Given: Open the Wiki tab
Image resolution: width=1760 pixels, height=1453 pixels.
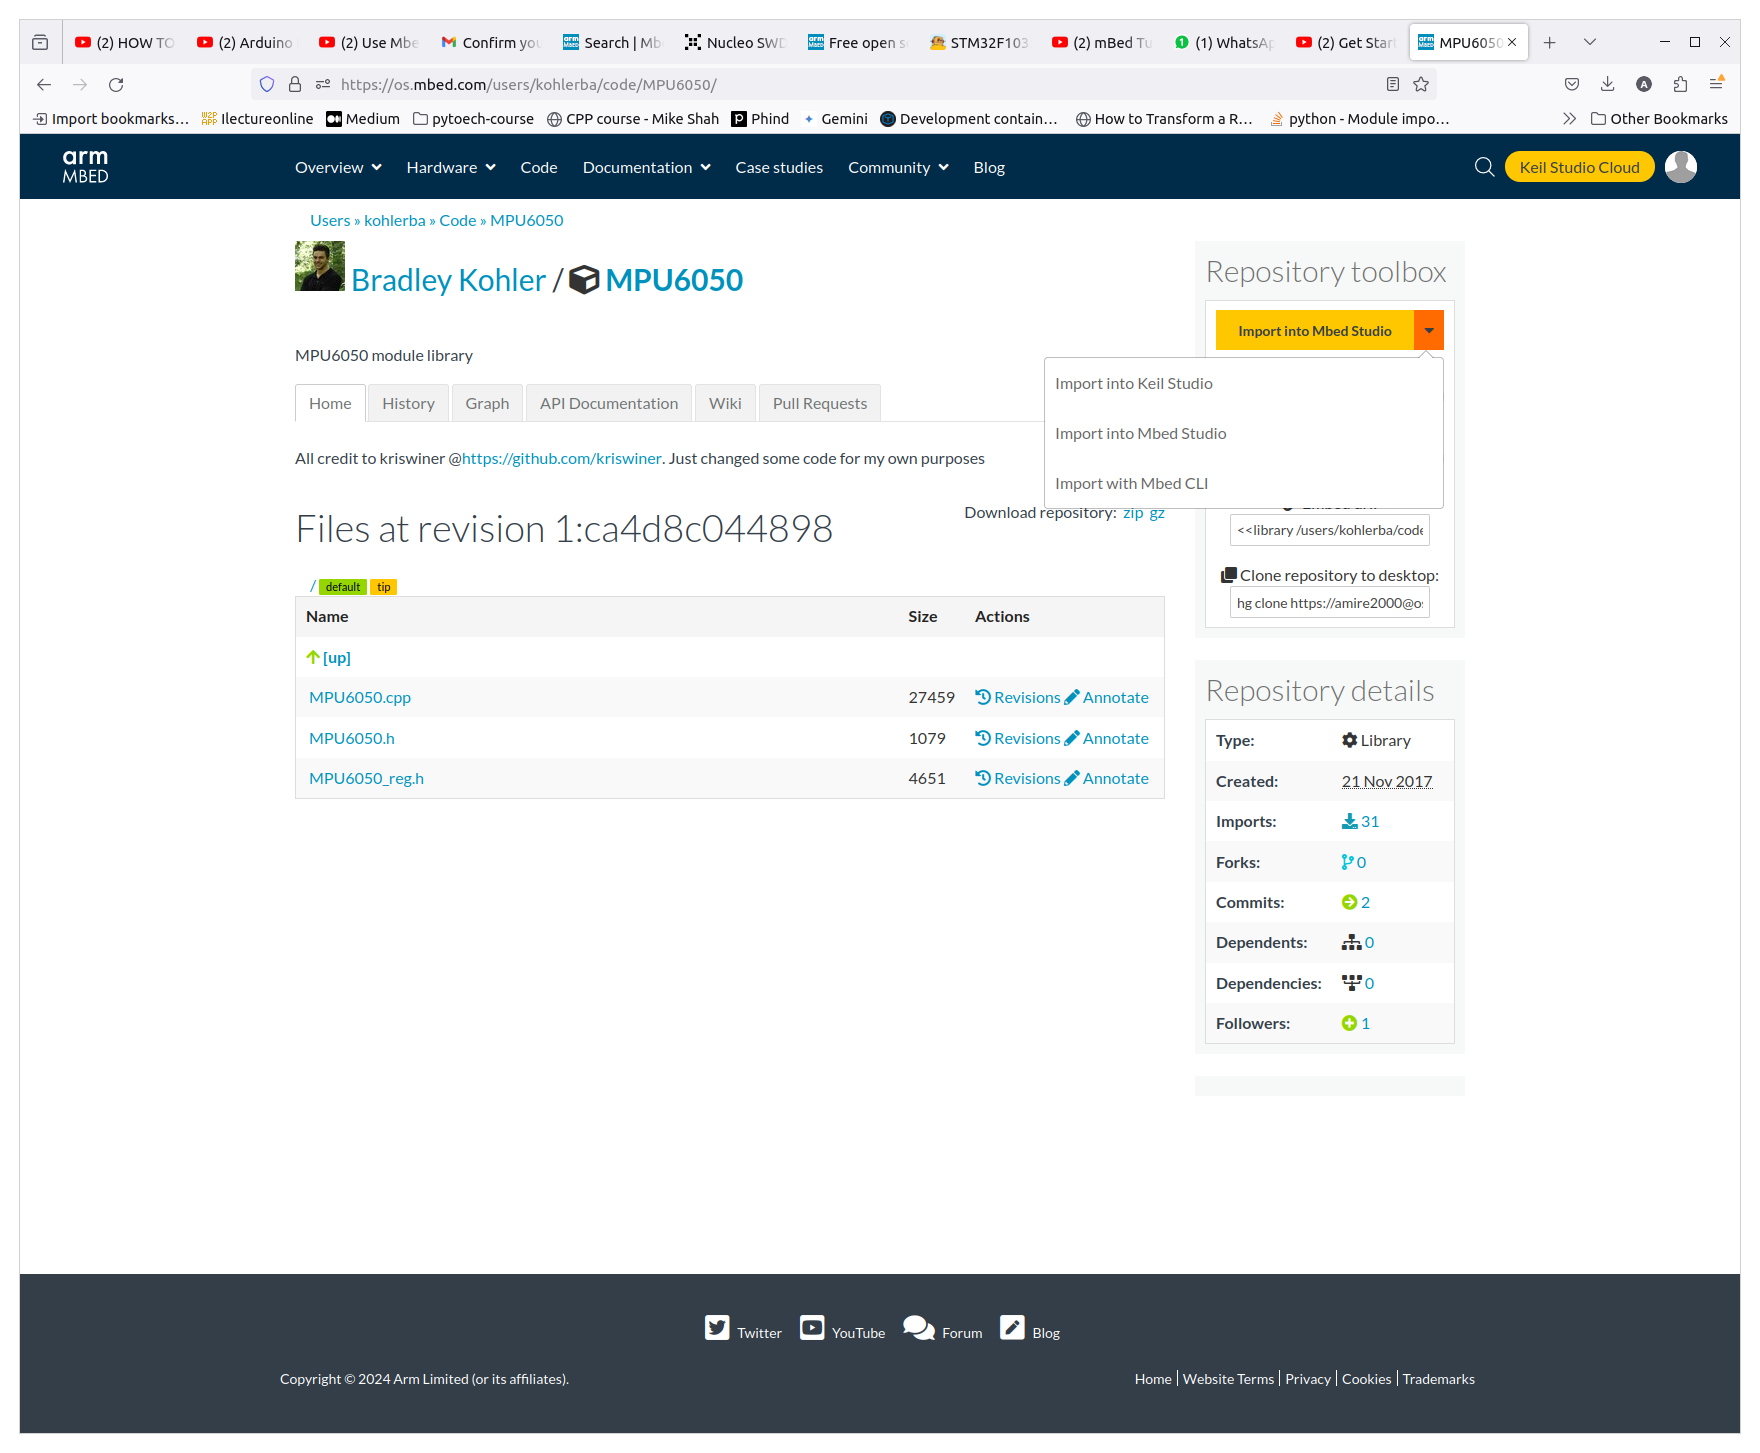Looking at the screenshot, I should click(x=725, y=404).
